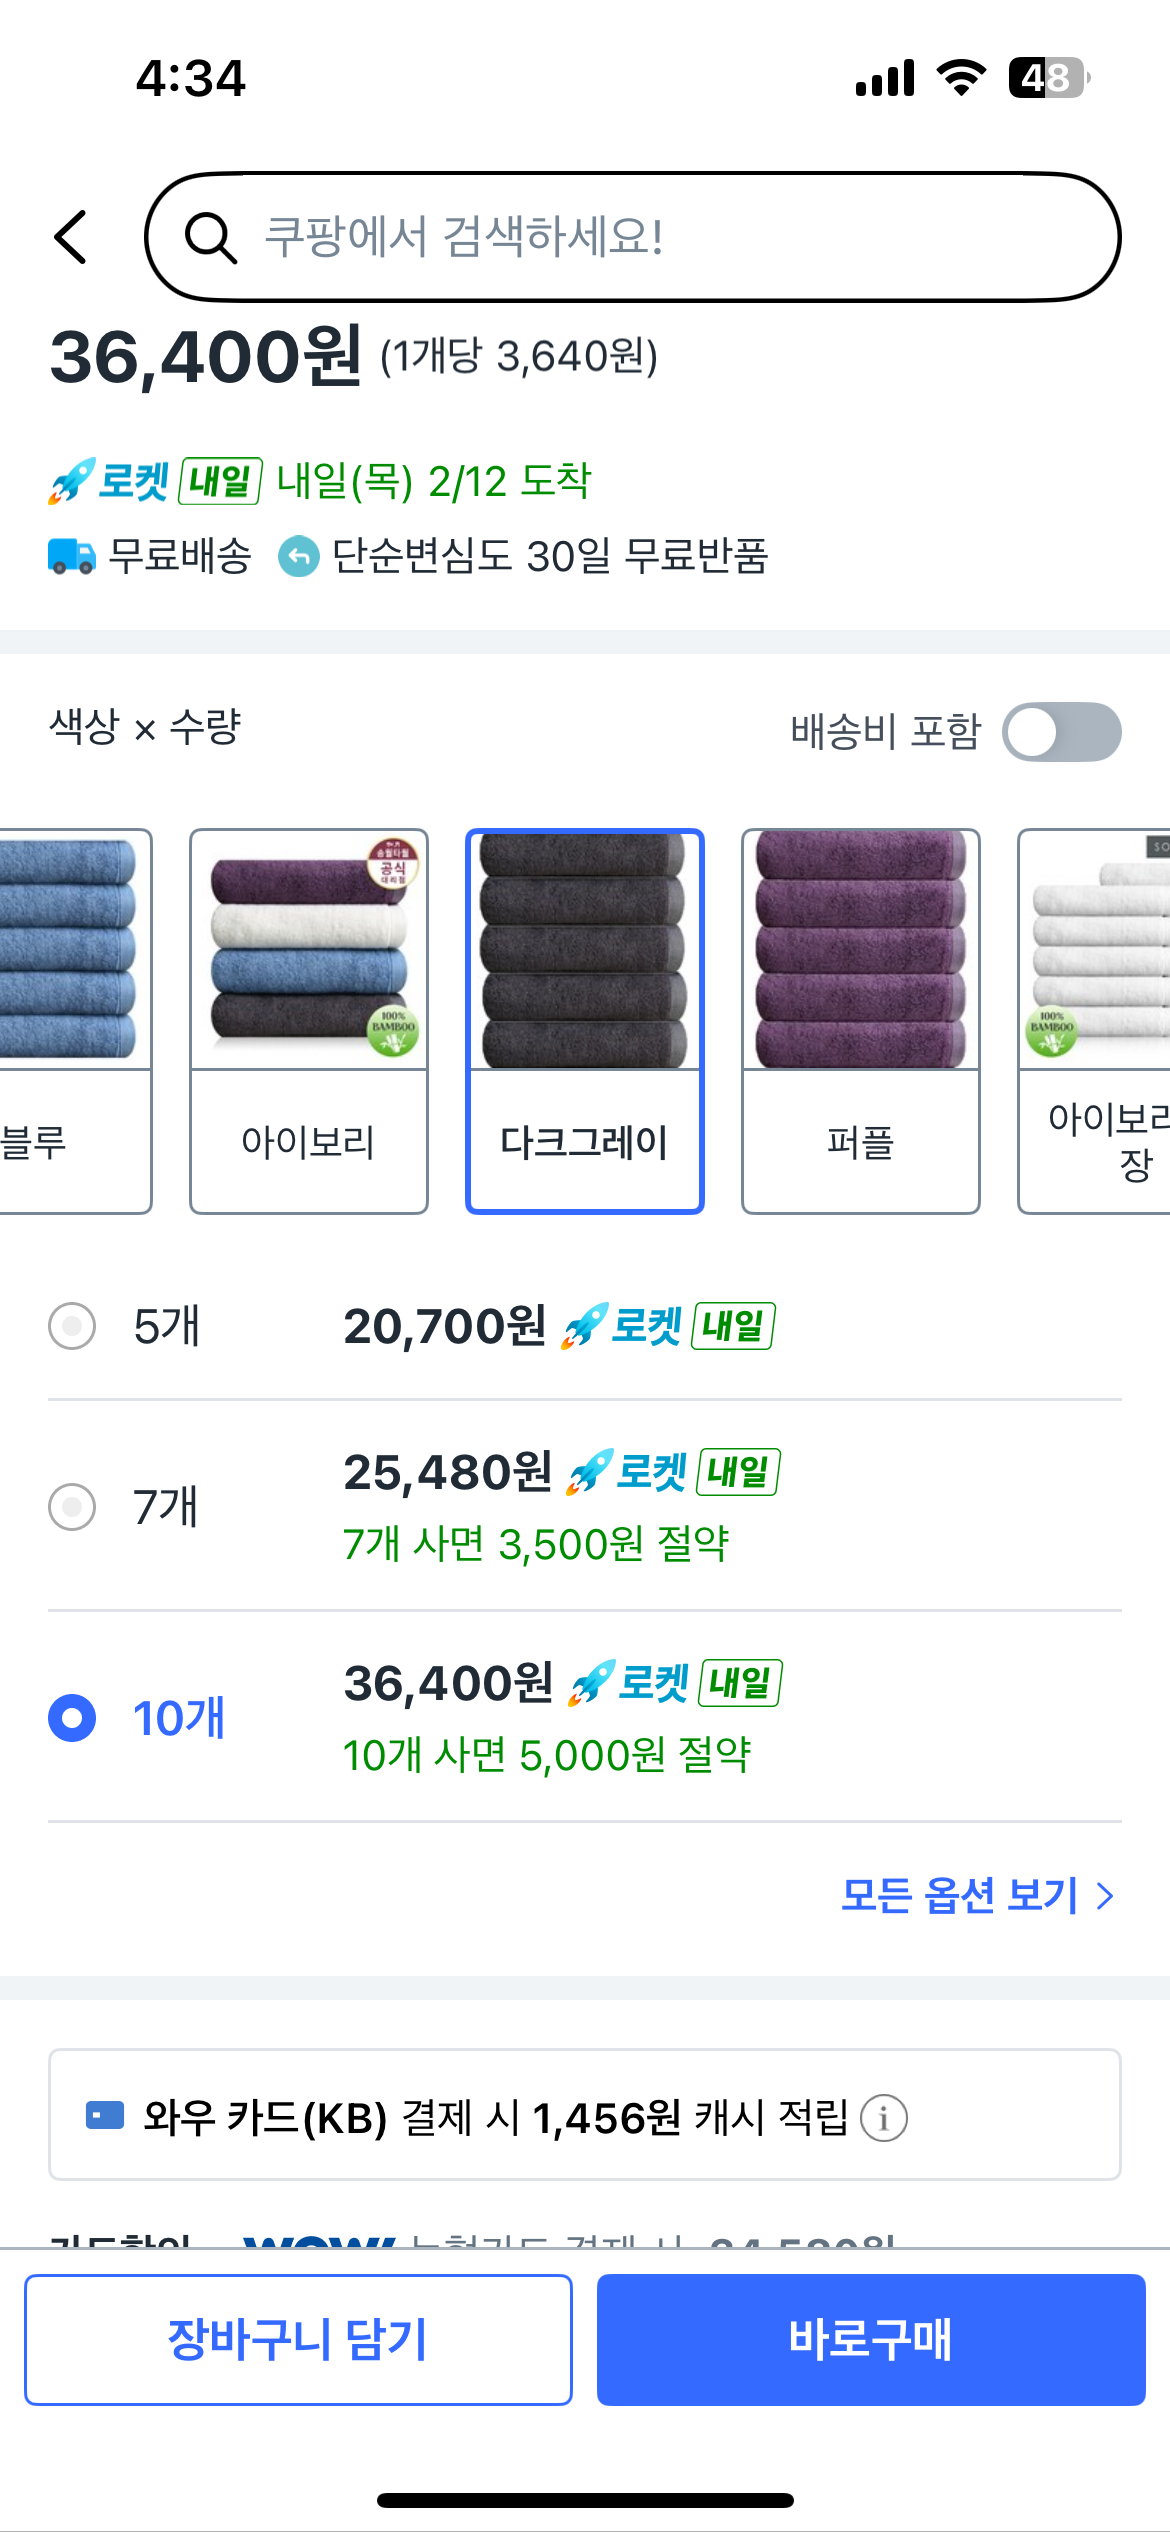The height and width of the screenshot is (2532, 1170).
Task: Tap the info icon next to 캐시 적립
Action: pyautogui.click(x=884, y=2119)
